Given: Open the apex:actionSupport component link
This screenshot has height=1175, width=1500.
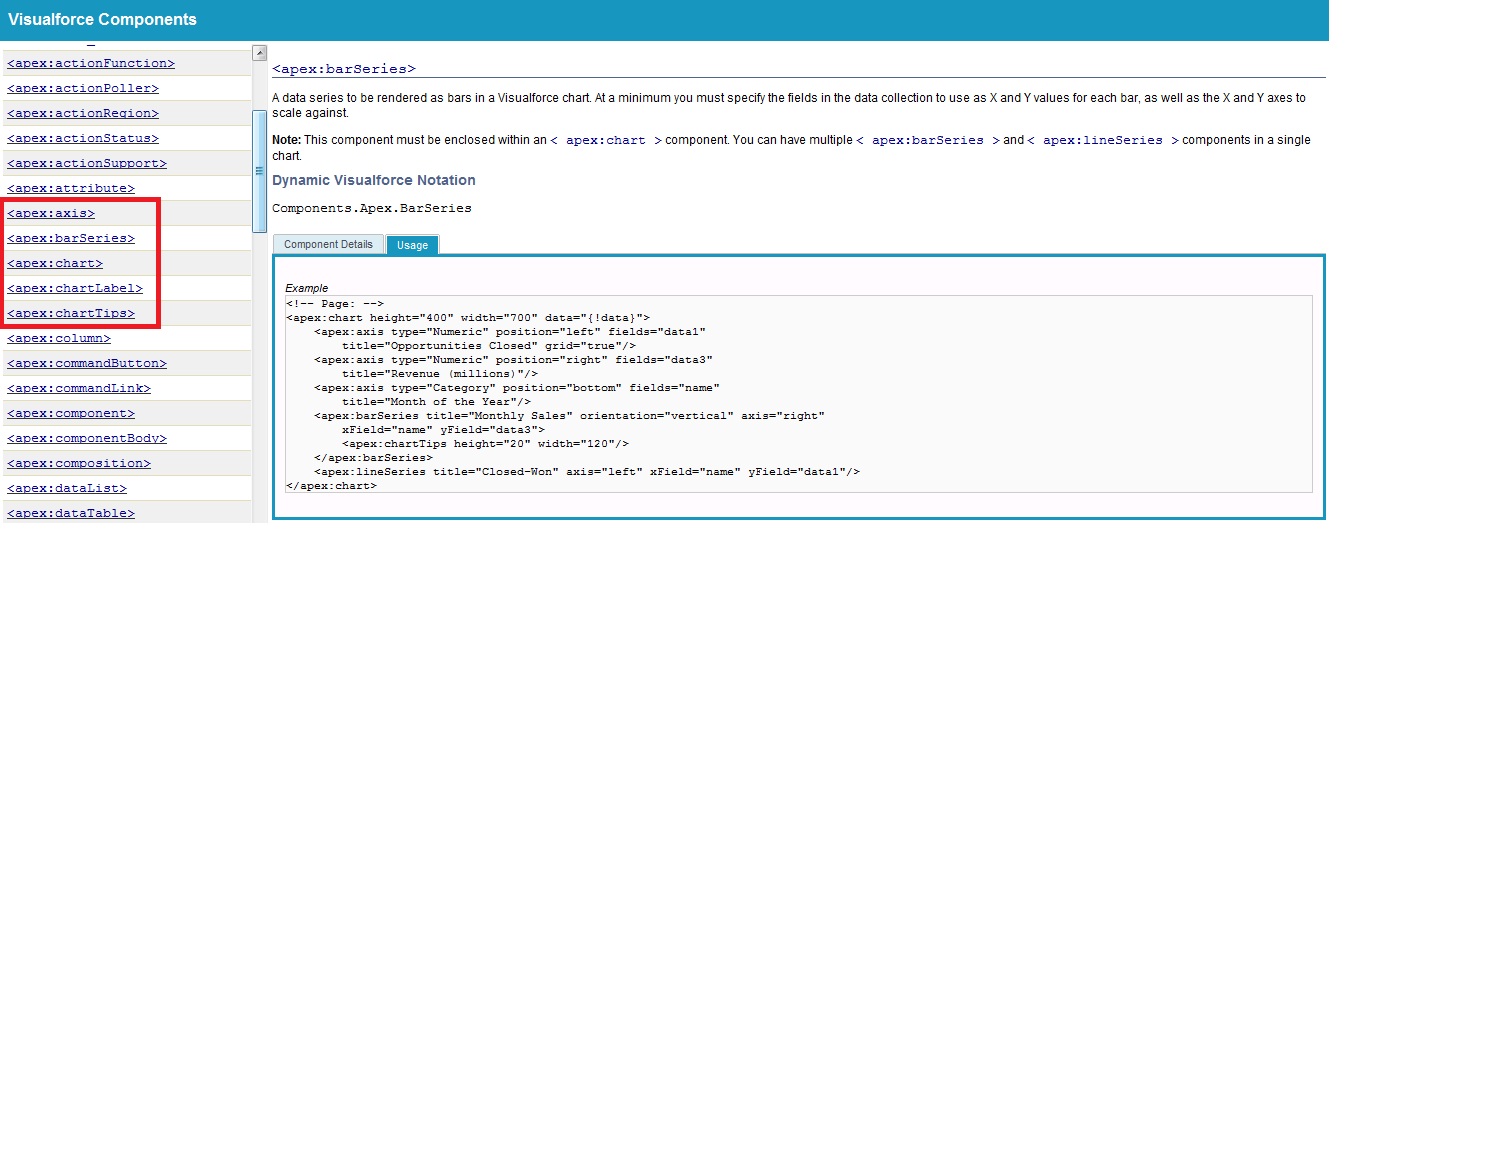Looking at the screenshot, I should [87, 163].
